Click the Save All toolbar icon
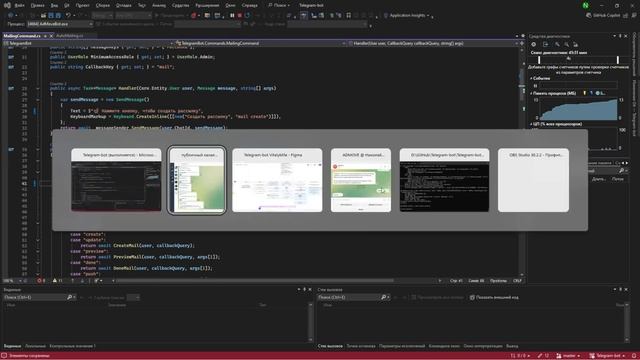This screenshot has width=640, height=360. click(x=58, y=16)
